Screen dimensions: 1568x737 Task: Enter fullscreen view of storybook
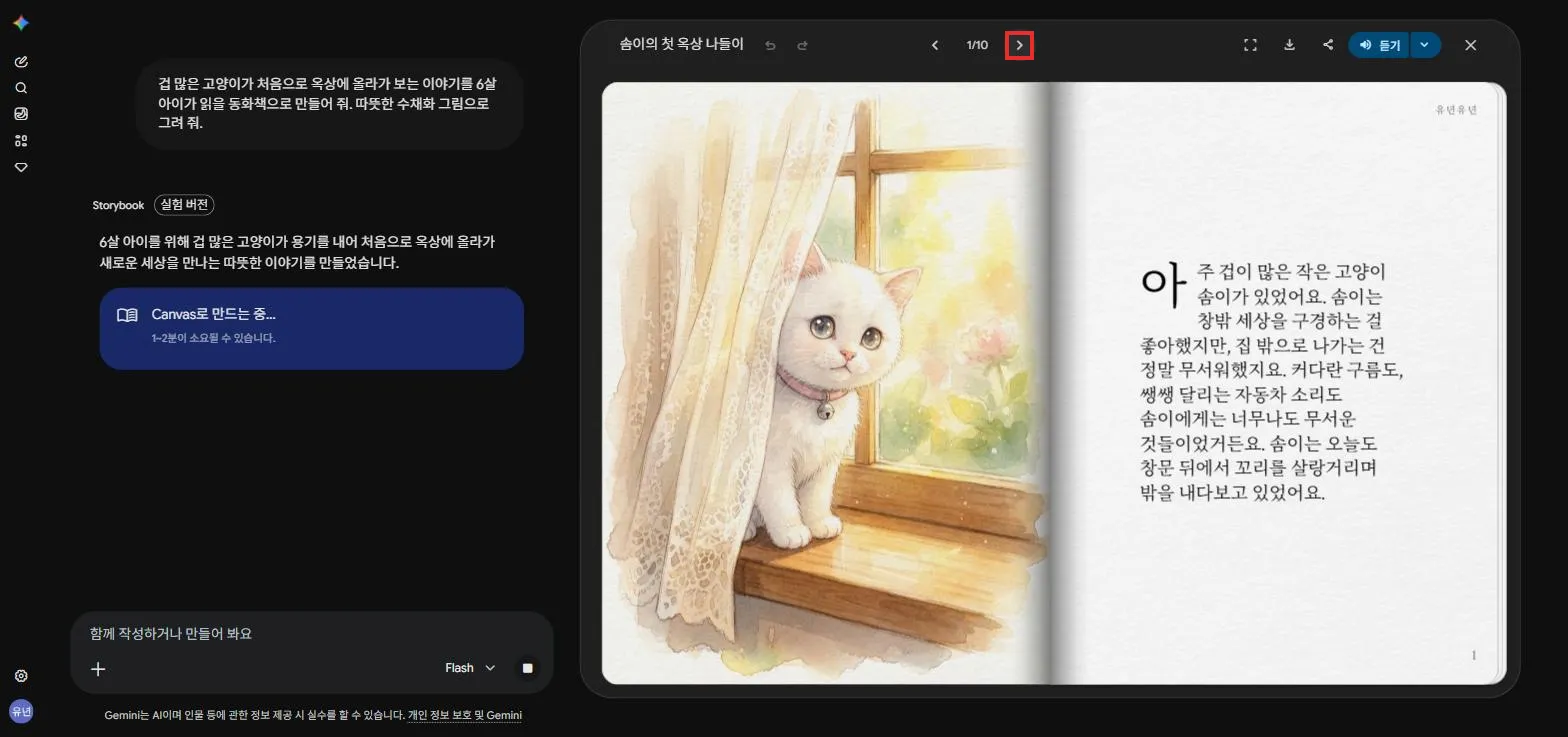(1250, 45)
